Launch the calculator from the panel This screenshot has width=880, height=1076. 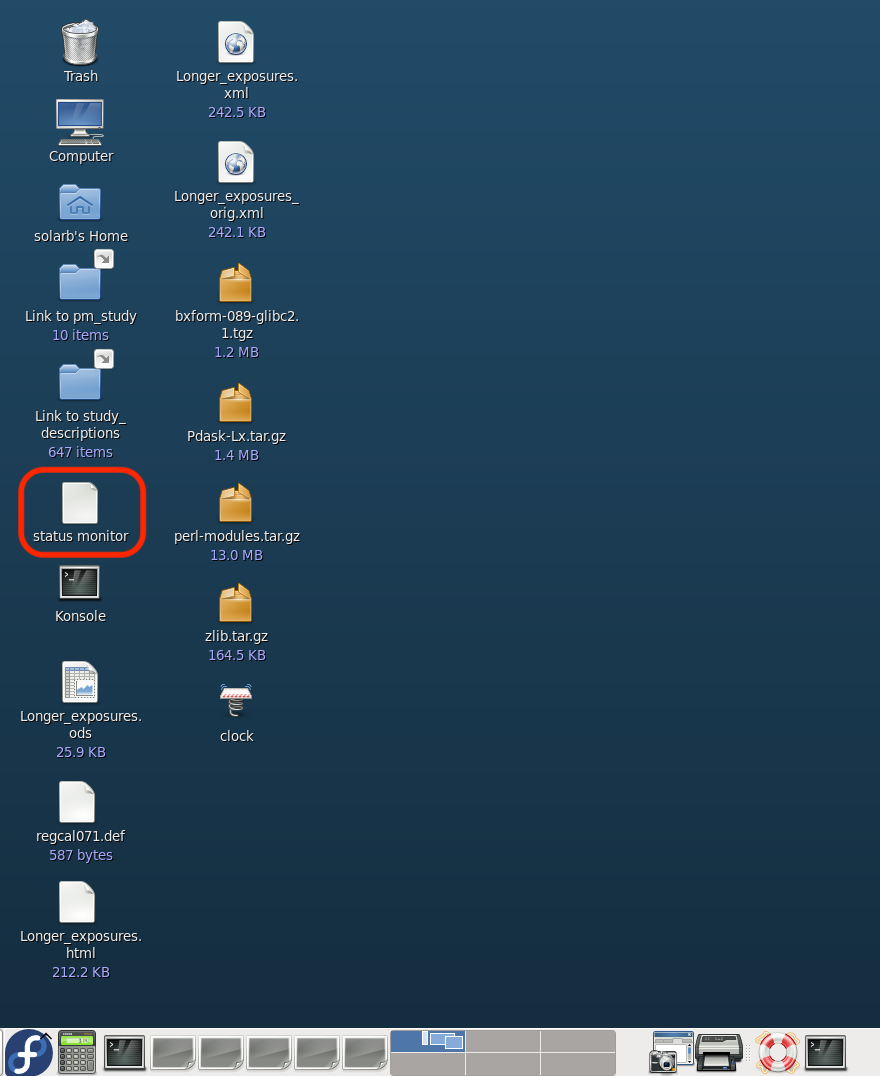click(x=77, y=1052)
